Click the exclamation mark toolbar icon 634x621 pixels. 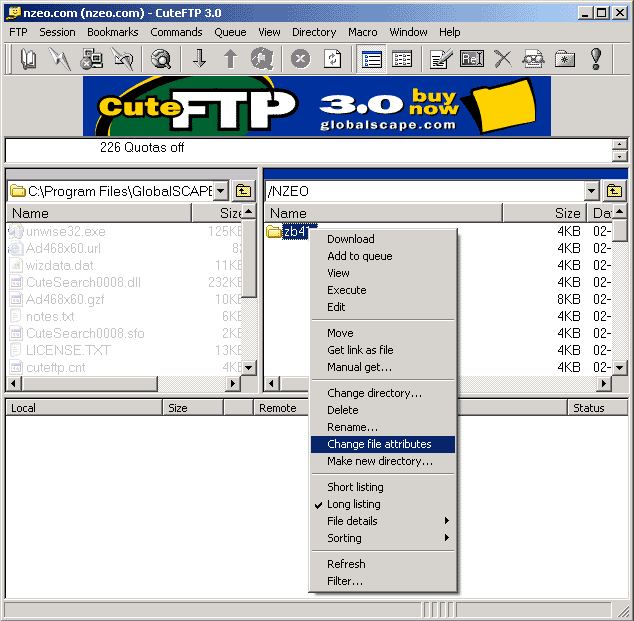click(597, 59)
